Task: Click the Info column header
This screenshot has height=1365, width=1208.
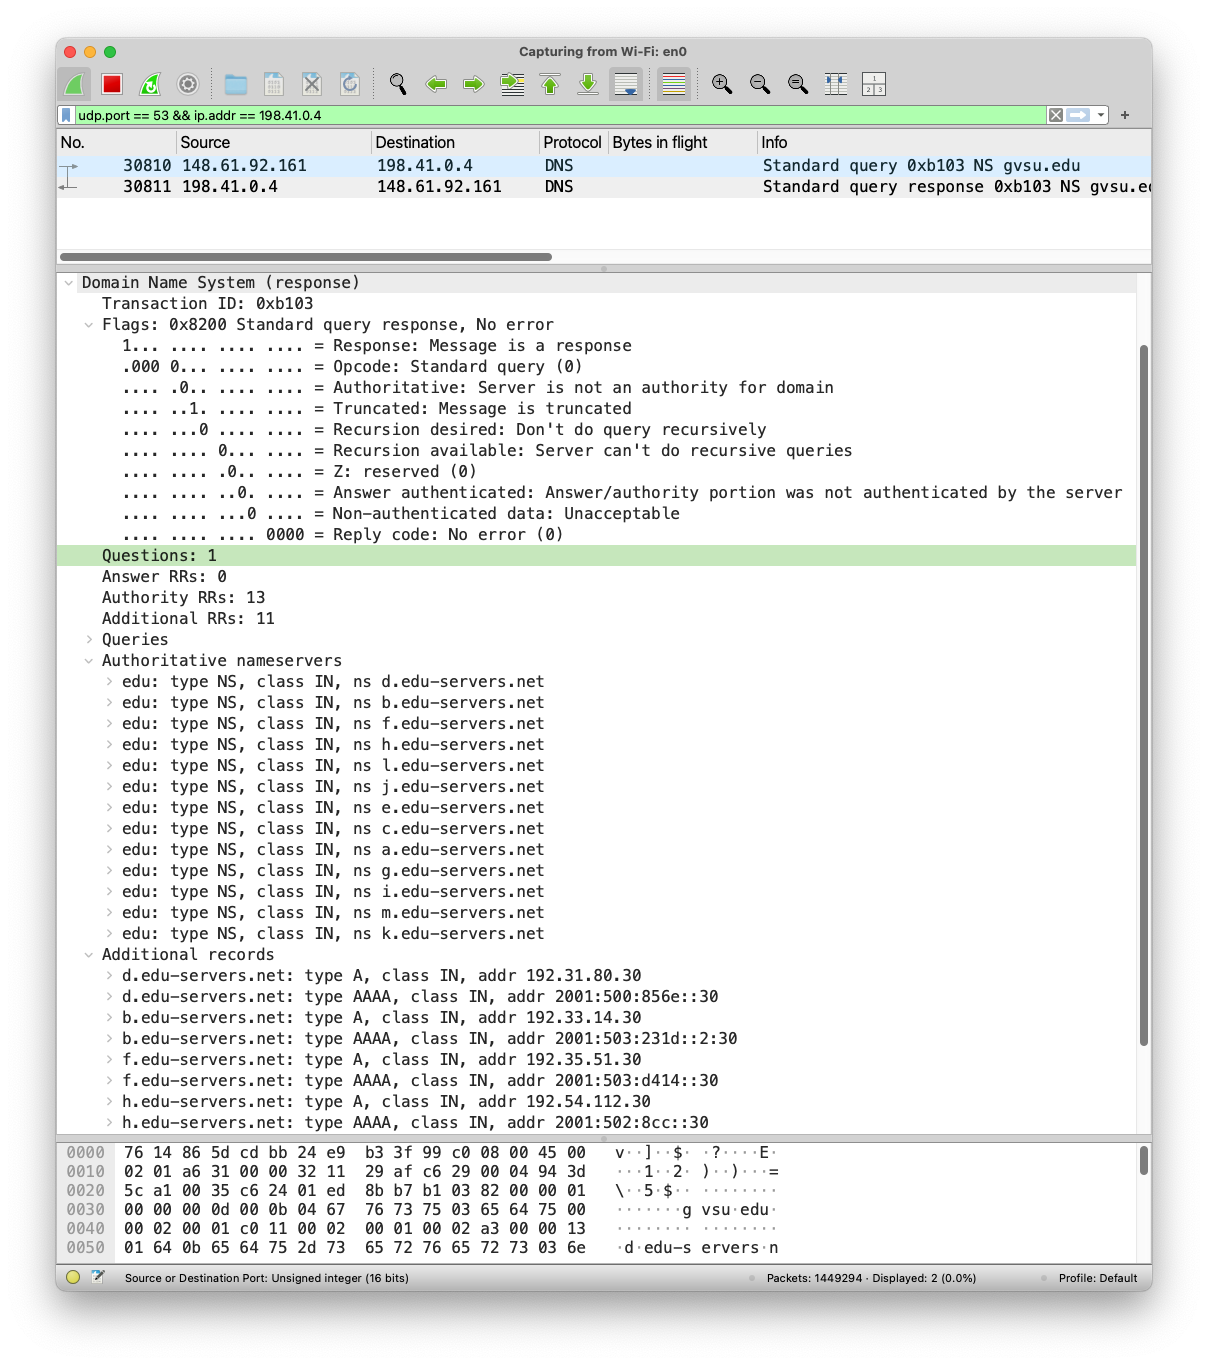Action: pyautogui.click(x=953, y=142)
